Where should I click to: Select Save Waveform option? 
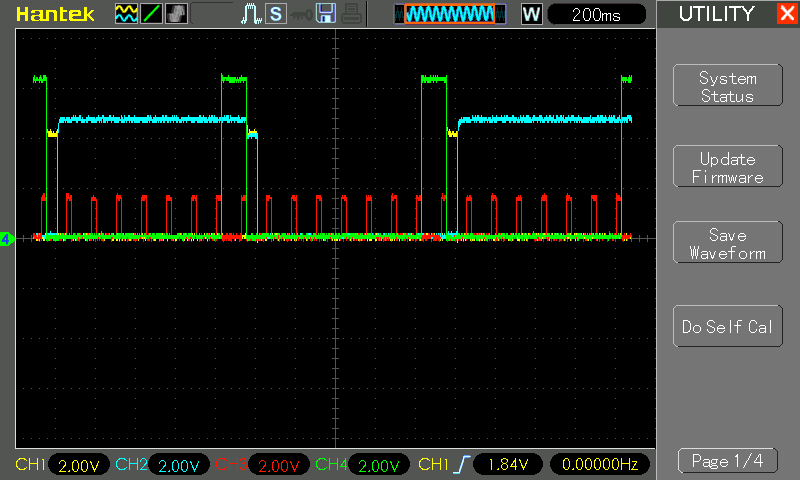pos(727,243)
